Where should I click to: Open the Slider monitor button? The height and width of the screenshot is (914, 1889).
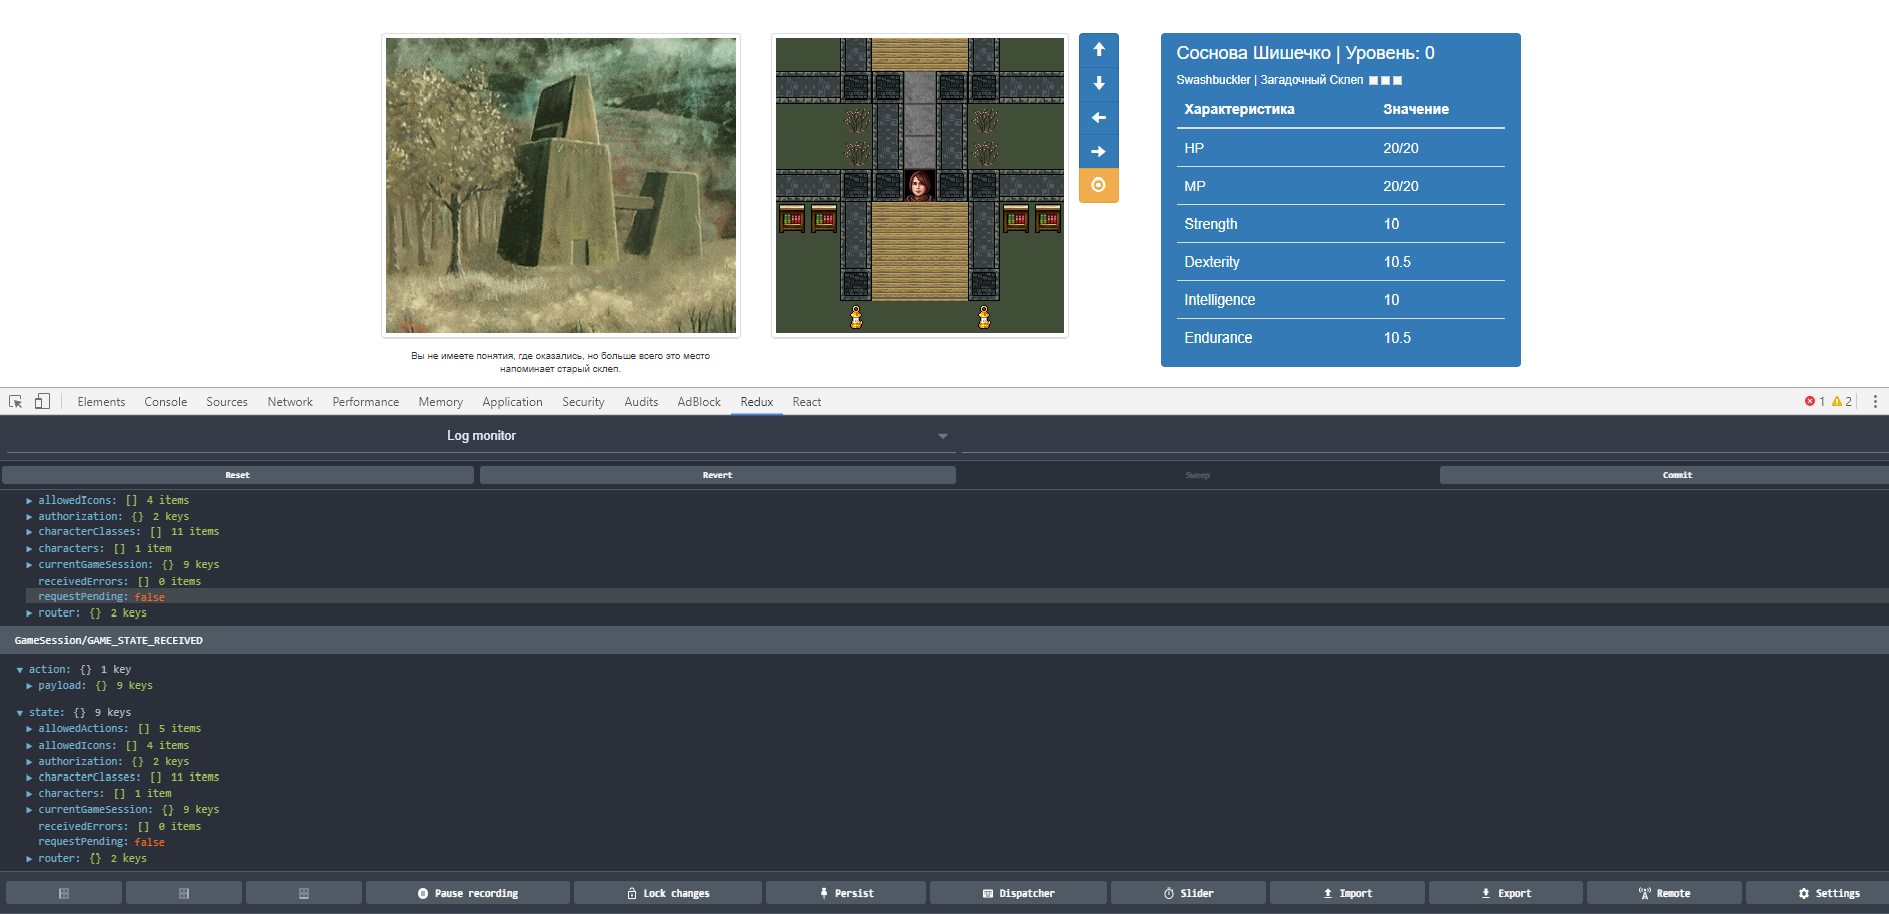[x=1188, y=893]
